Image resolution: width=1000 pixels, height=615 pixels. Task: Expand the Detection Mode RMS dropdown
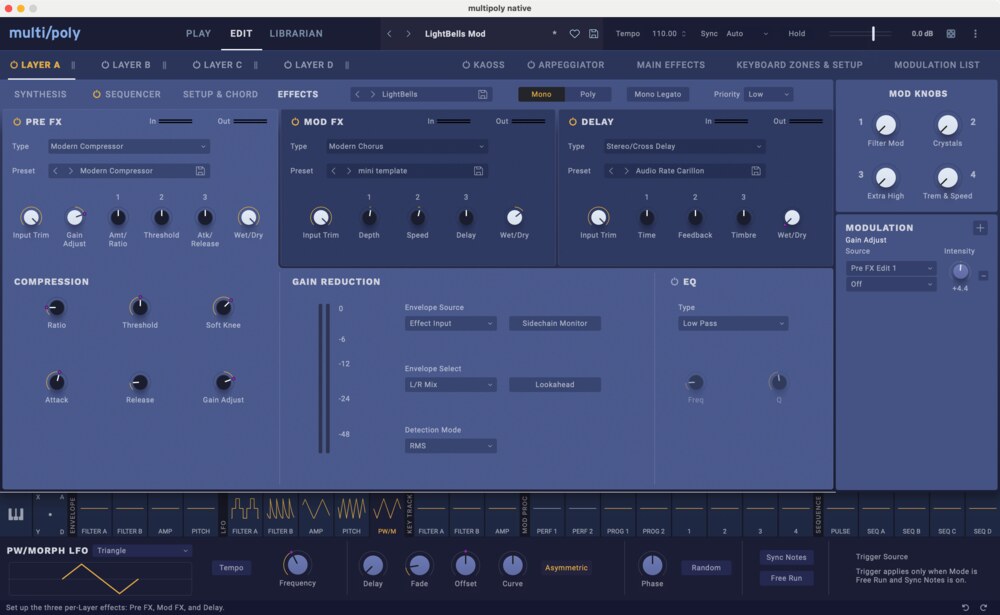click(x=450, y=446)
